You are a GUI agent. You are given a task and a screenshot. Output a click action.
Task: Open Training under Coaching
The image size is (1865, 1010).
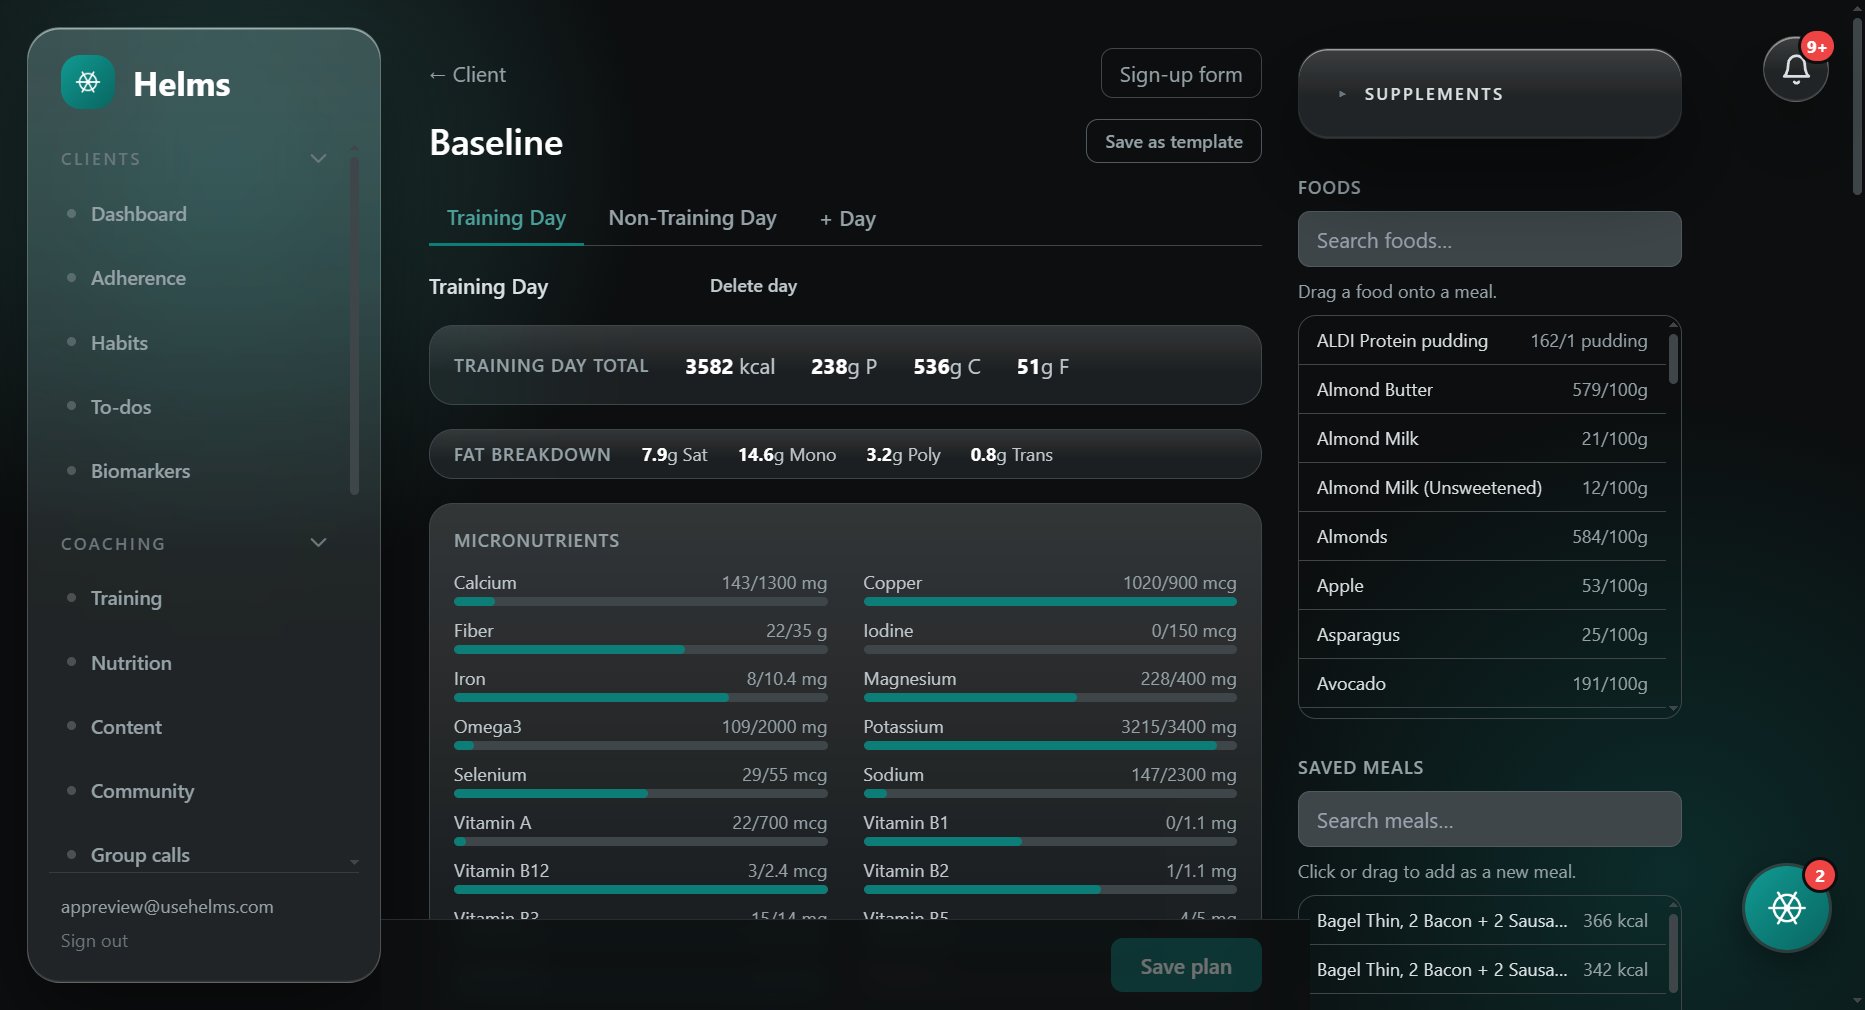[x=126, y=598]
